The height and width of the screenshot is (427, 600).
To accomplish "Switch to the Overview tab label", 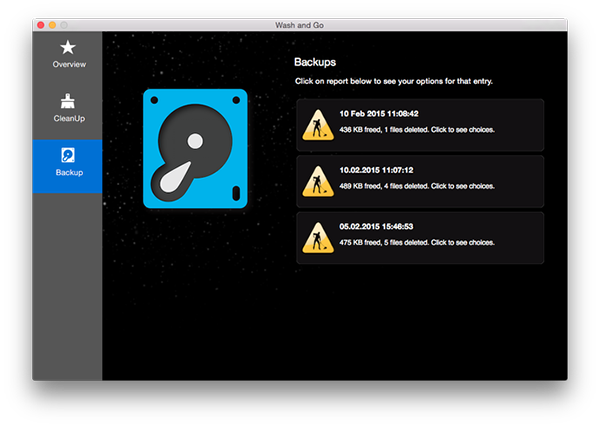I will click(x=69, y=64).
